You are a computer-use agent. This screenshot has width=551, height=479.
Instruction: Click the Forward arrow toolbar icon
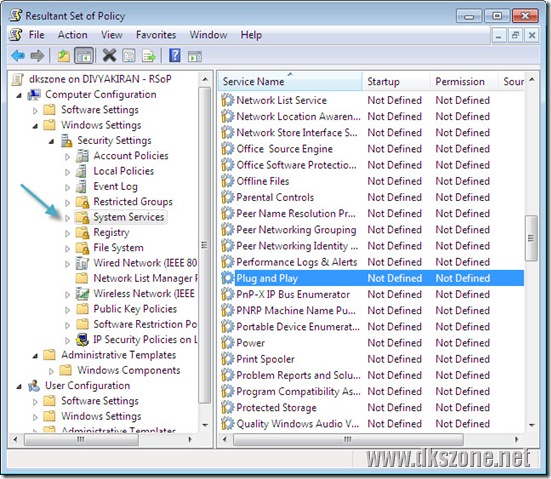pyautogui.click(x=37, y=56)
